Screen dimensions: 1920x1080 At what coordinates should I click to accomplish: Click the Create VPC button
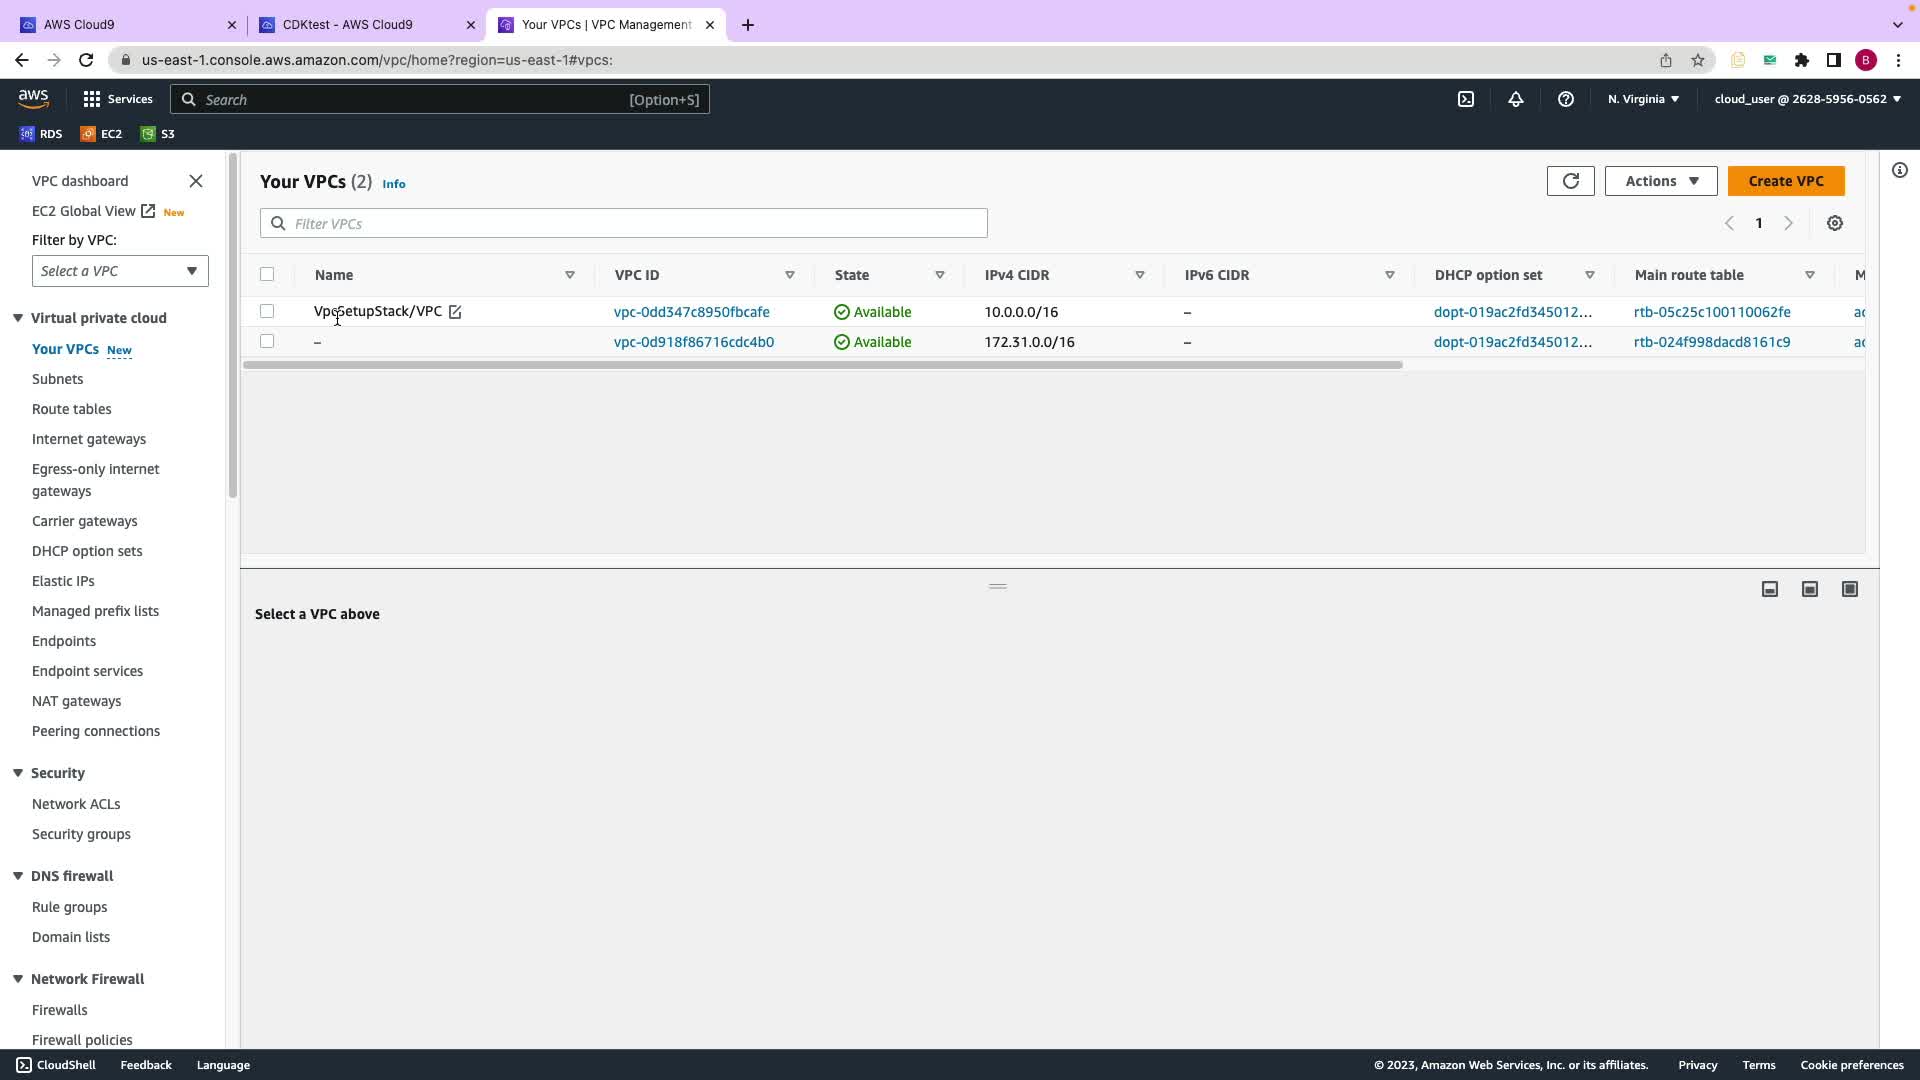1785,181
